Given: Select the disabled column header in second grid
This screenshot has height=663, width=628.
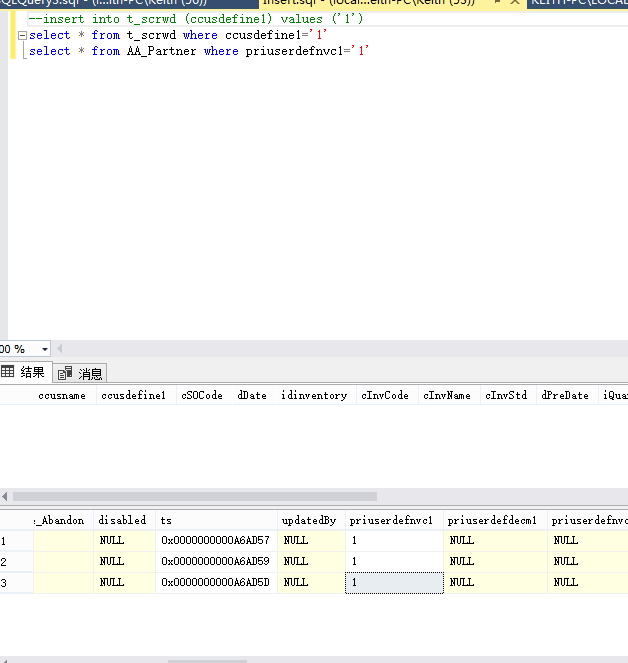Looking at the screenshot, I should [122, 520].
